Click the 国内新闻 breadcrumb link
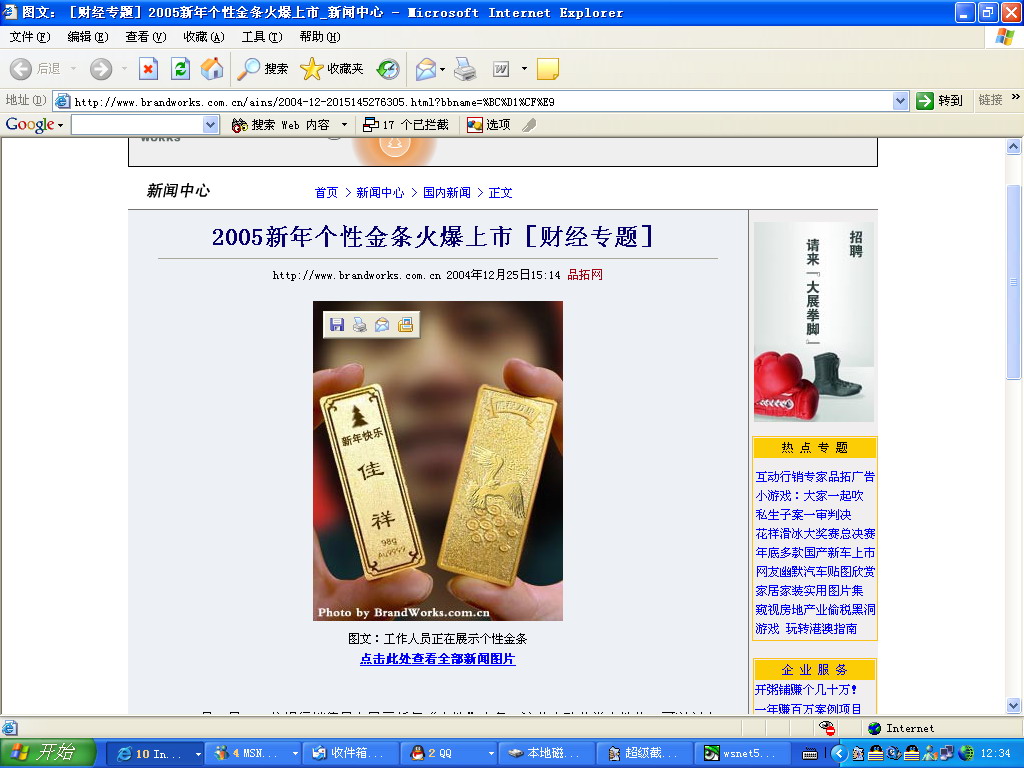Viewport: 1024px width, 768px height. tap(447, 193)
